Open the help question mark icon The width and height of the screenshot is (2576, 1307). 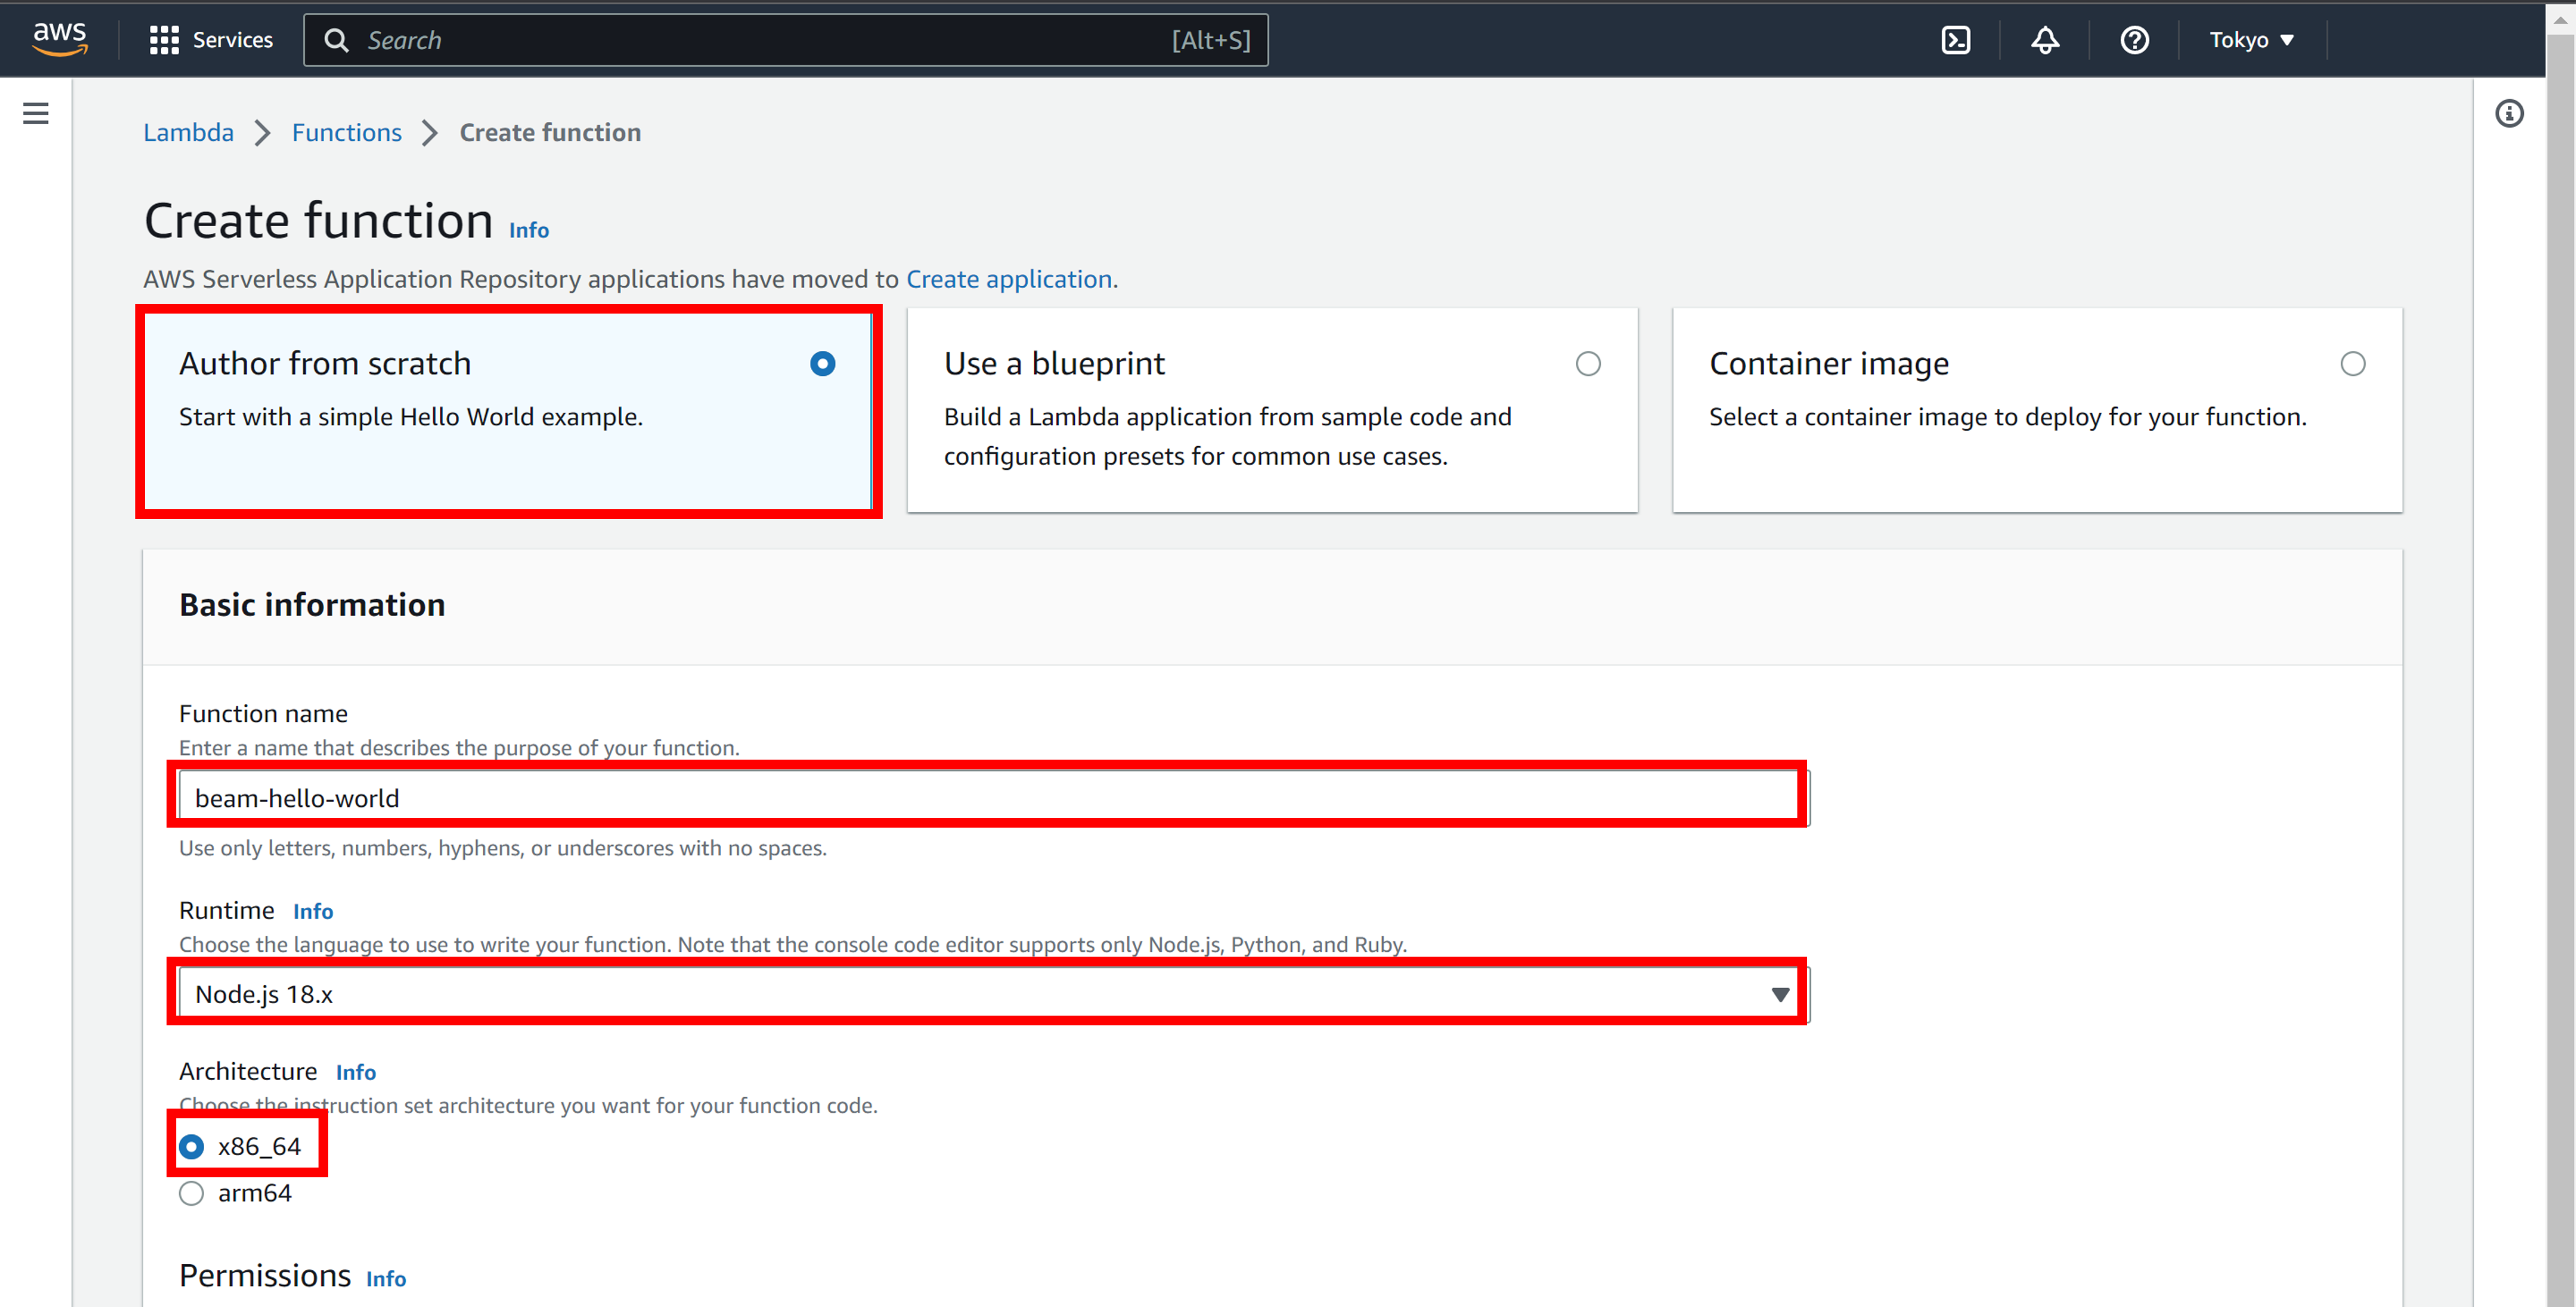pos(2134,40)
